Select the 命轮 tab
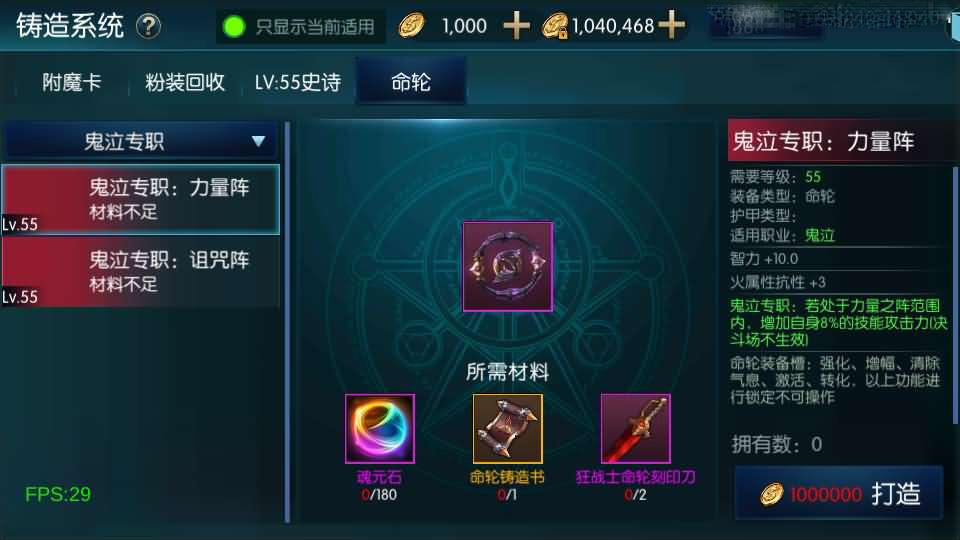960x540 pixels. 411,82
